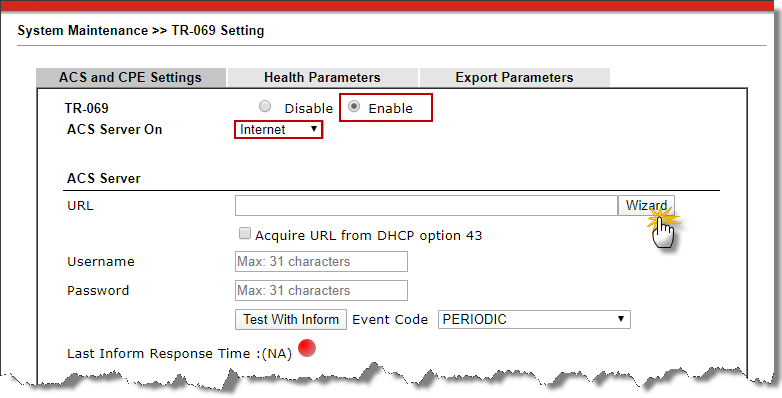
Task: Select the ACS and CPE Settings tab
Action: pyautogui.click(x=131, y=77)
